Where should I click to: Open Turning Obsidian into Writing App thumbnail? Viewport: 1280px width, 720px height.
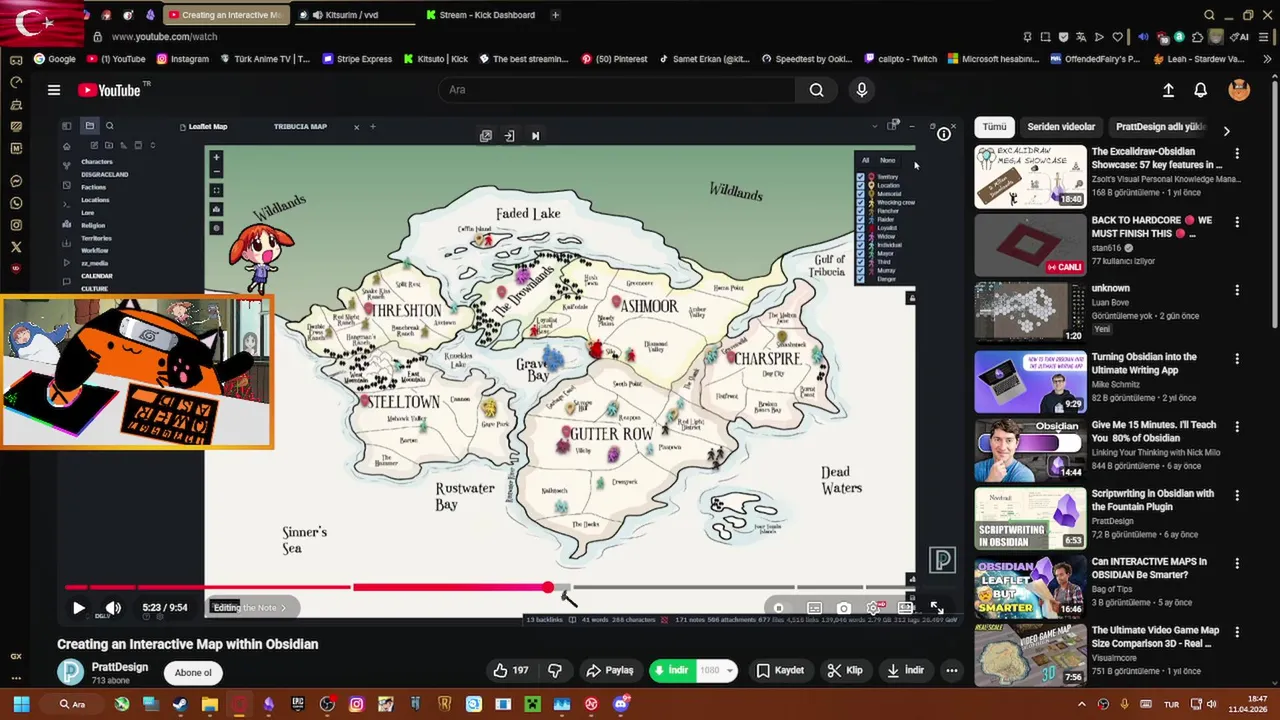1030,382
